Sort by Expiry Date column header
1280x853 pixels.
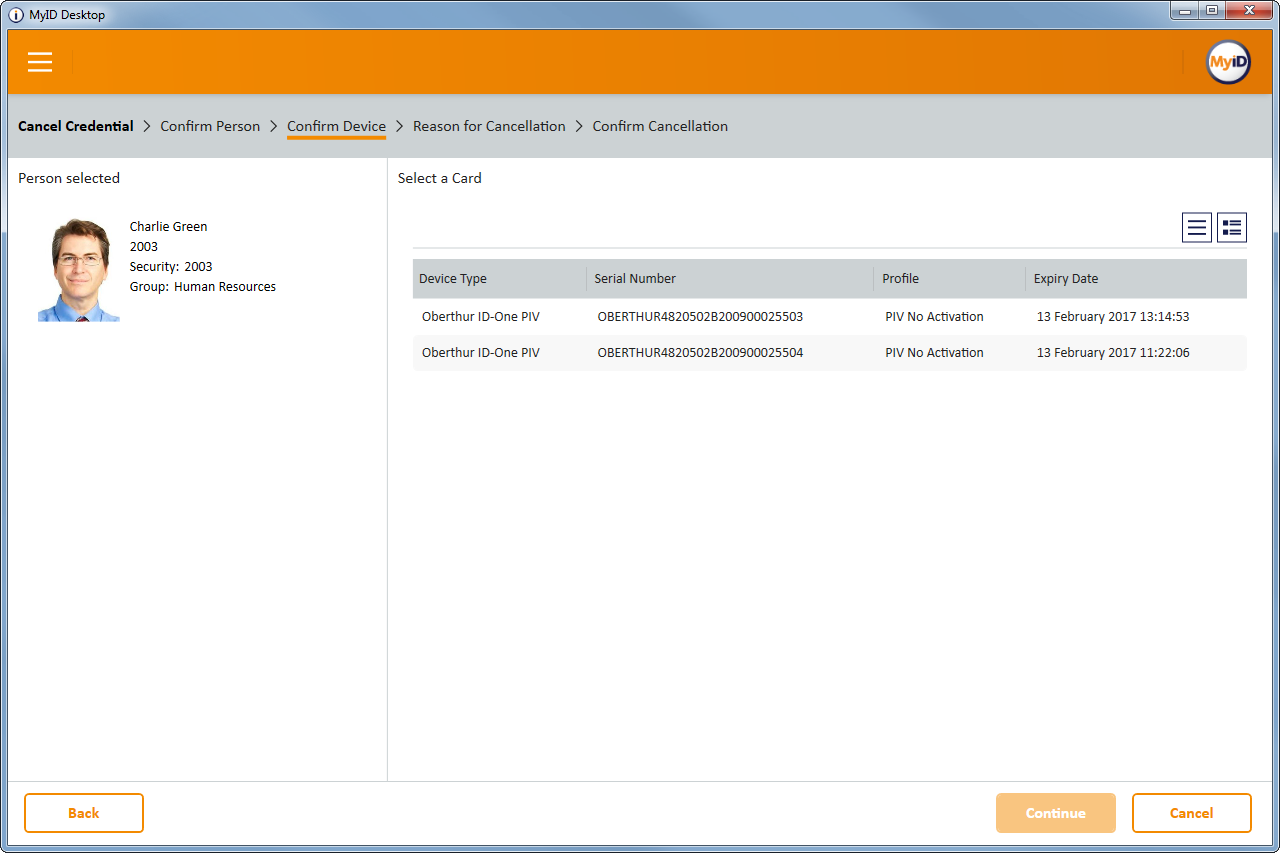pyautogui.click(x=1066, y=279)
